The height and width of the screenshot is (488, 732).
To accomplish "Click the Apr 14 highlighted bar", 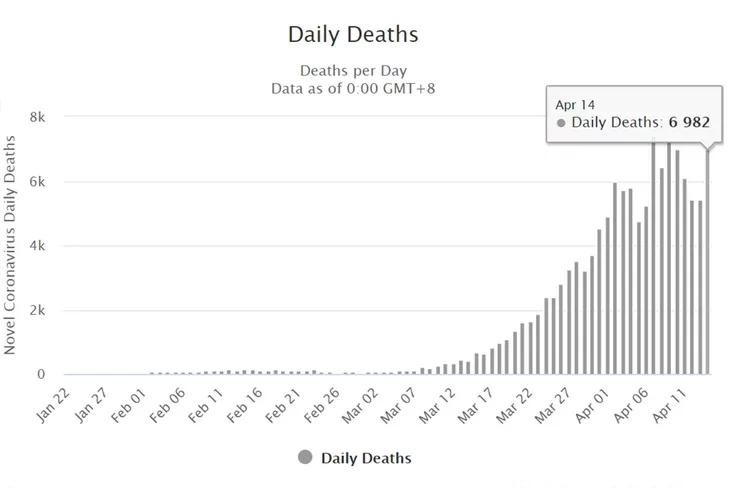I will coord(710,260).
